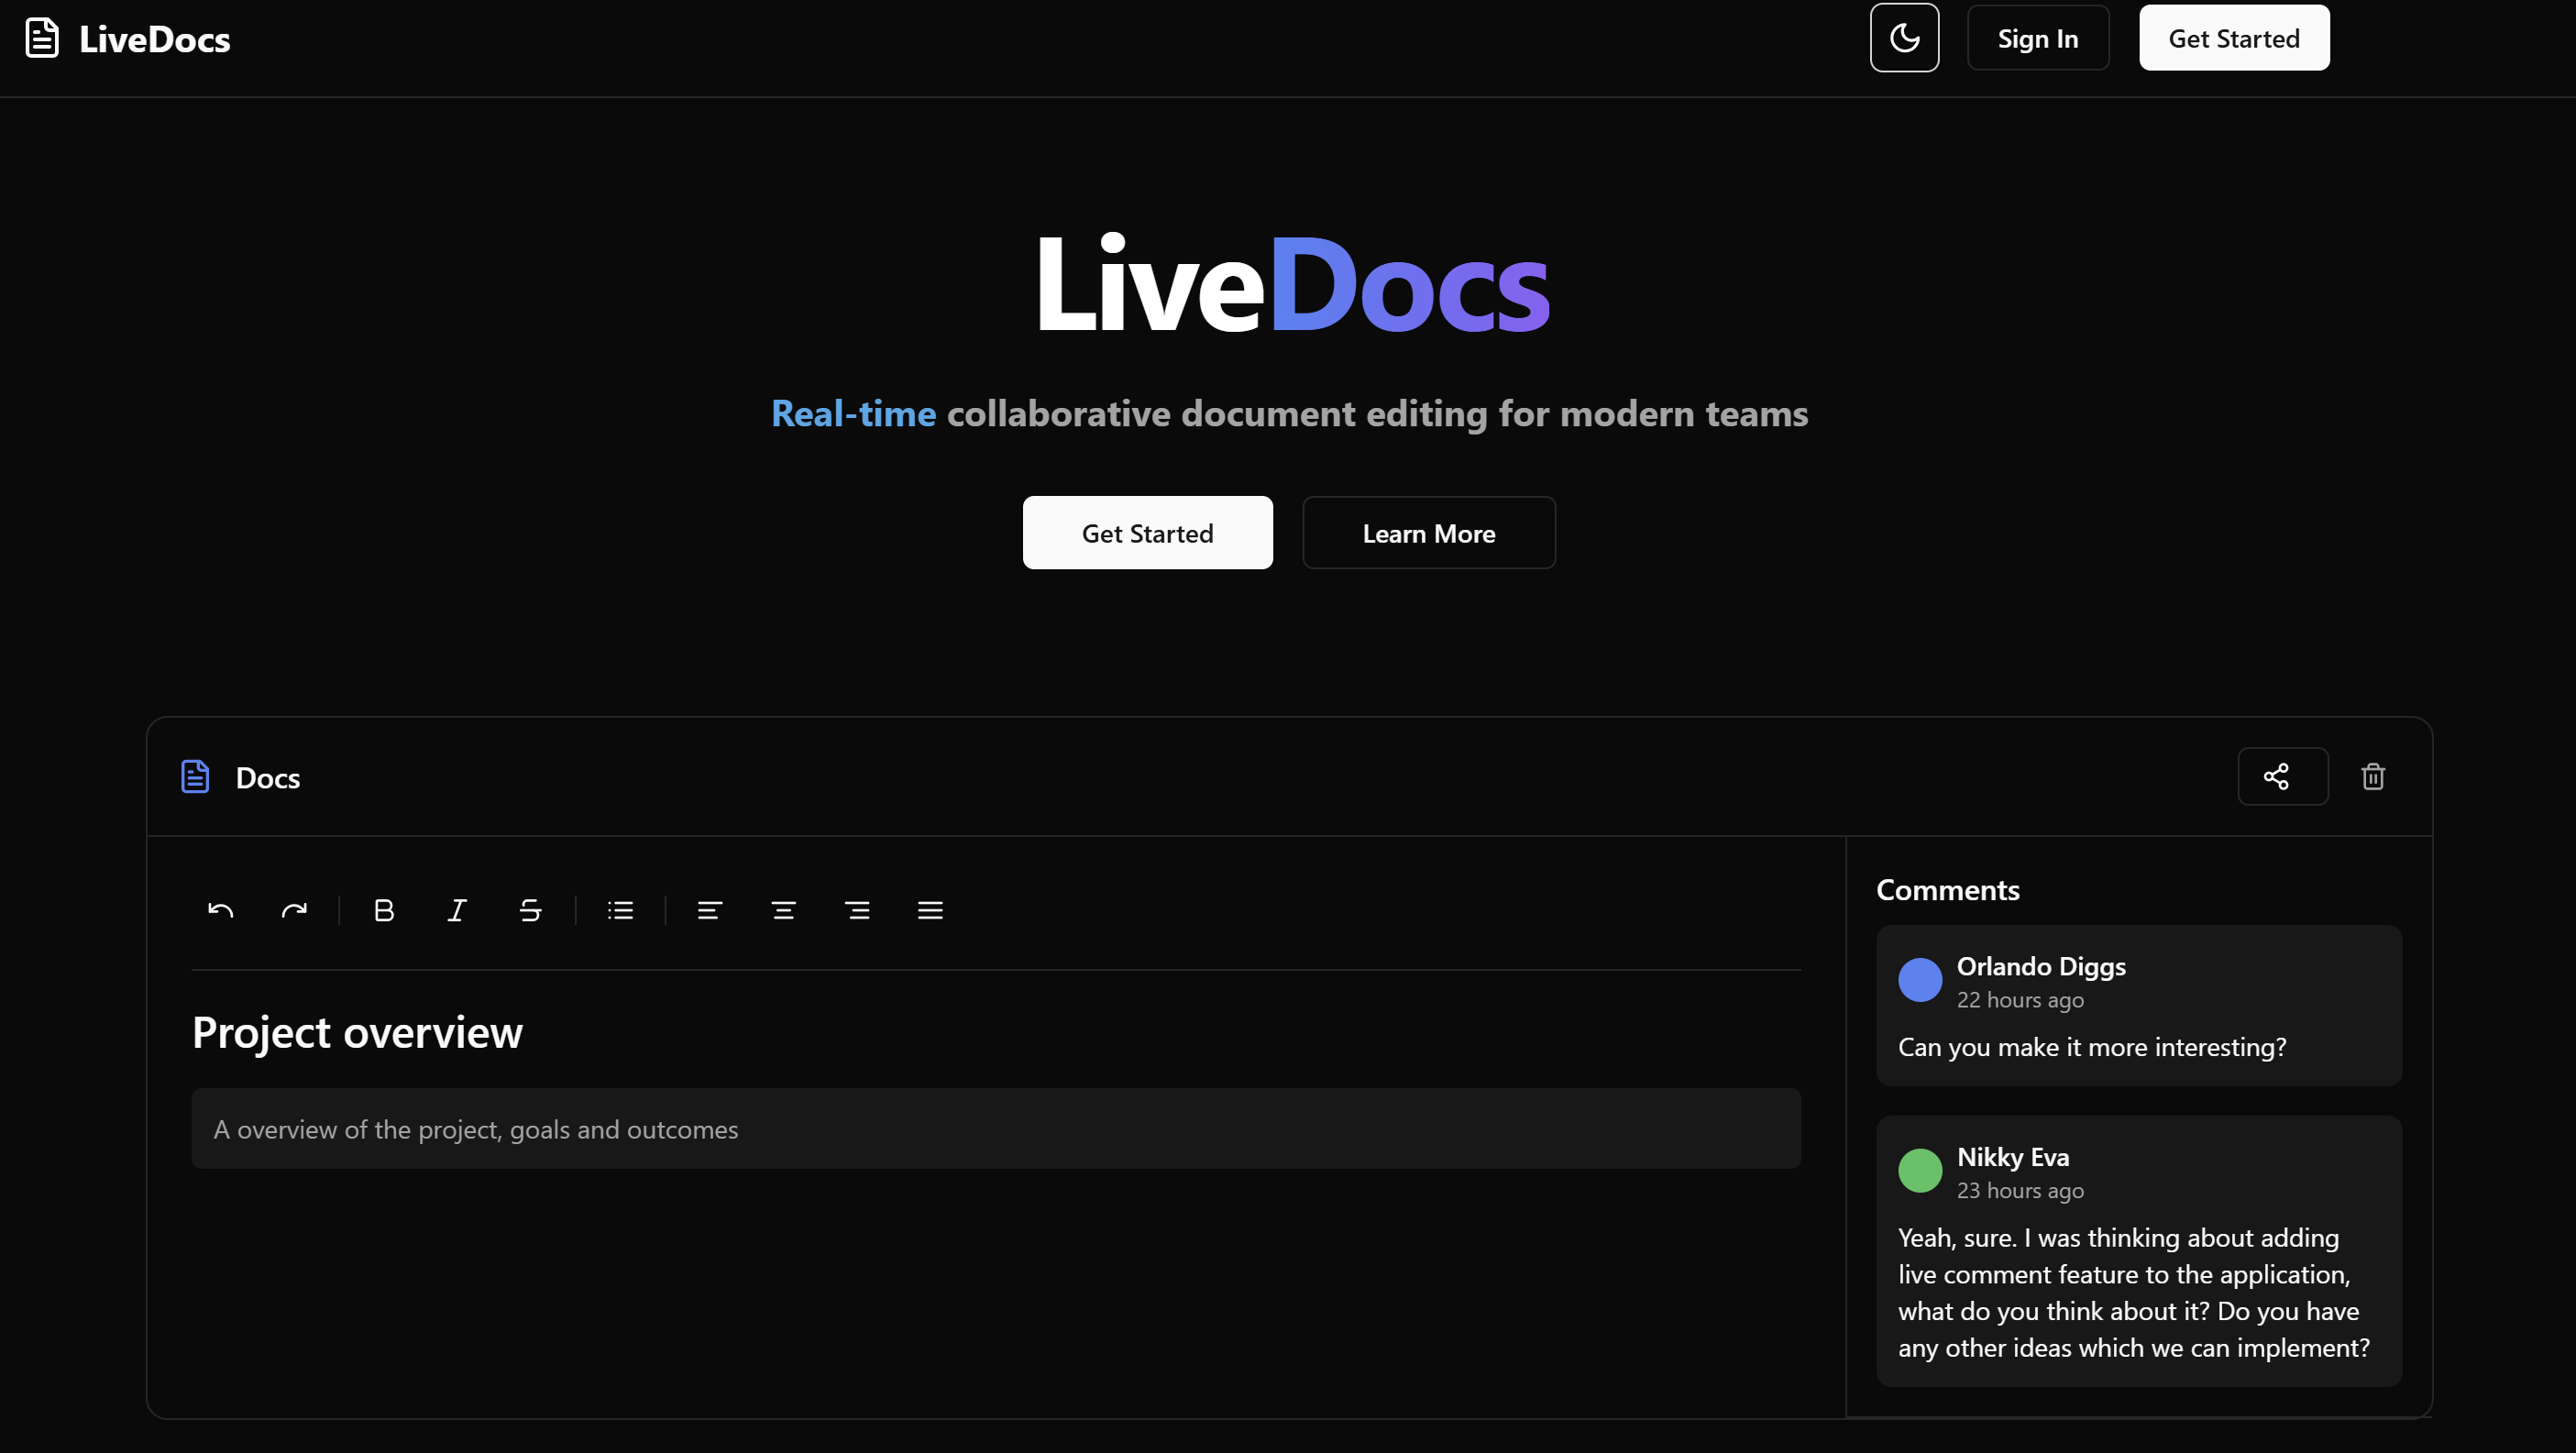Image resolution: width=2576 pixels, height=1453 pixels.
Task: Toggle dark mode moon button
Action: [x=1904, y=38]
